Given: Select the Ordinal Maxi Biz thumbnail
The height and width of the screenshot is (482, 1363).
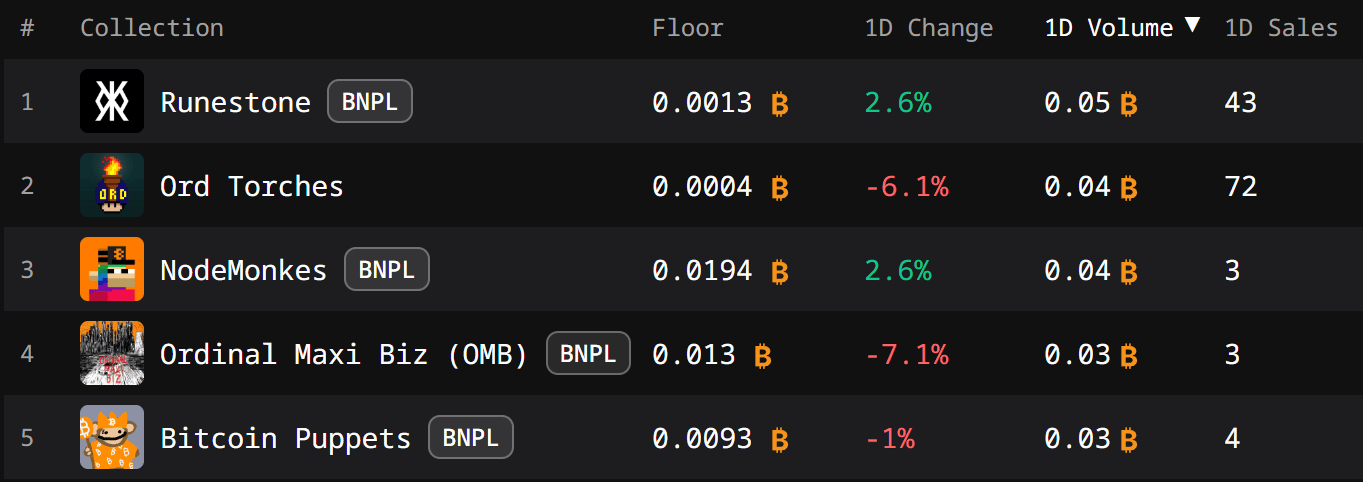Looking at the screenshot, I should [x=112, y=353].
